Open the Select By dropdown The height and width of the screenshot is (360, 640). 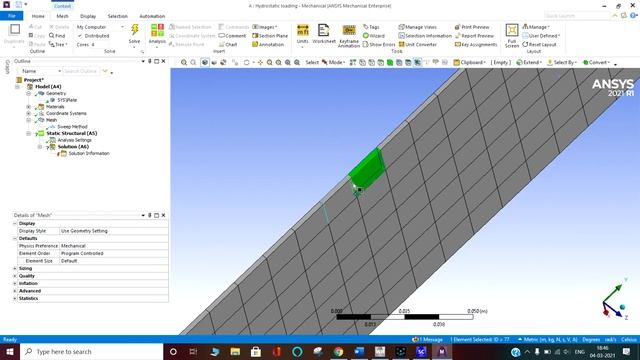(562, 62)
